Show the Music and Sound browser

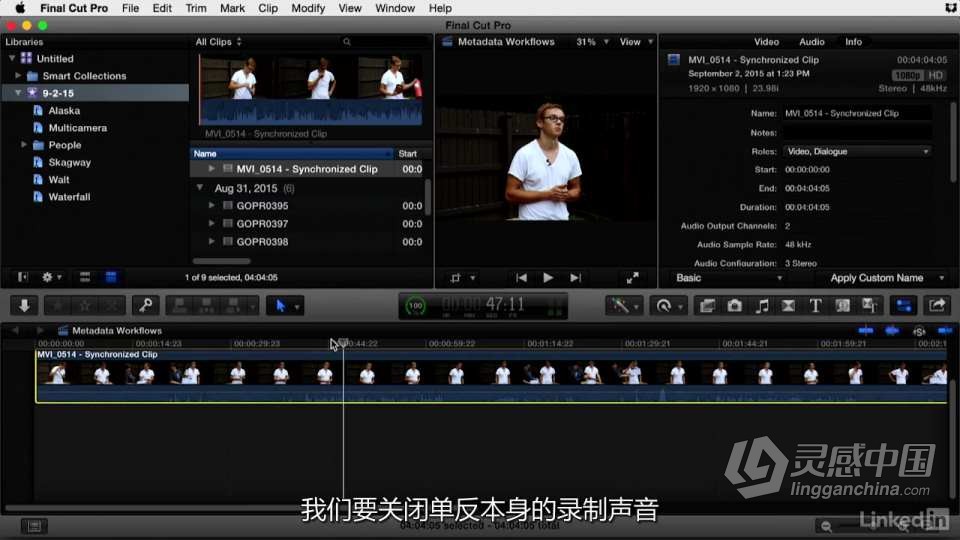click(x=762, y=306)
